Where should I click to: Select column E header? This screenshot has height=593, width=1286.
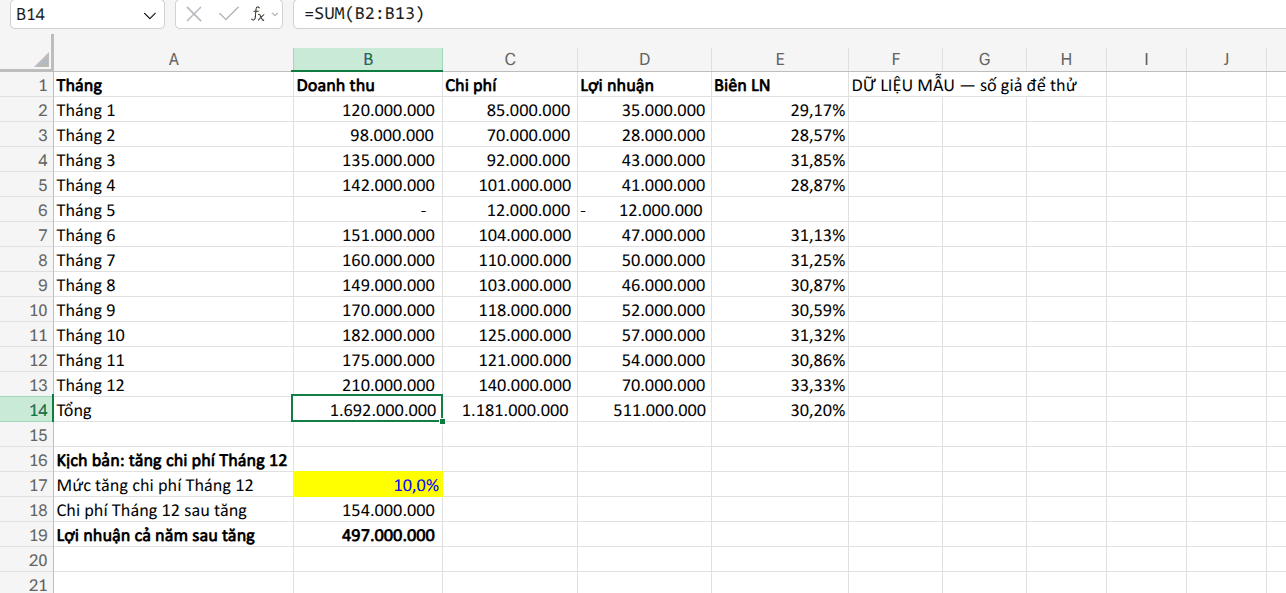coord(780,60)
